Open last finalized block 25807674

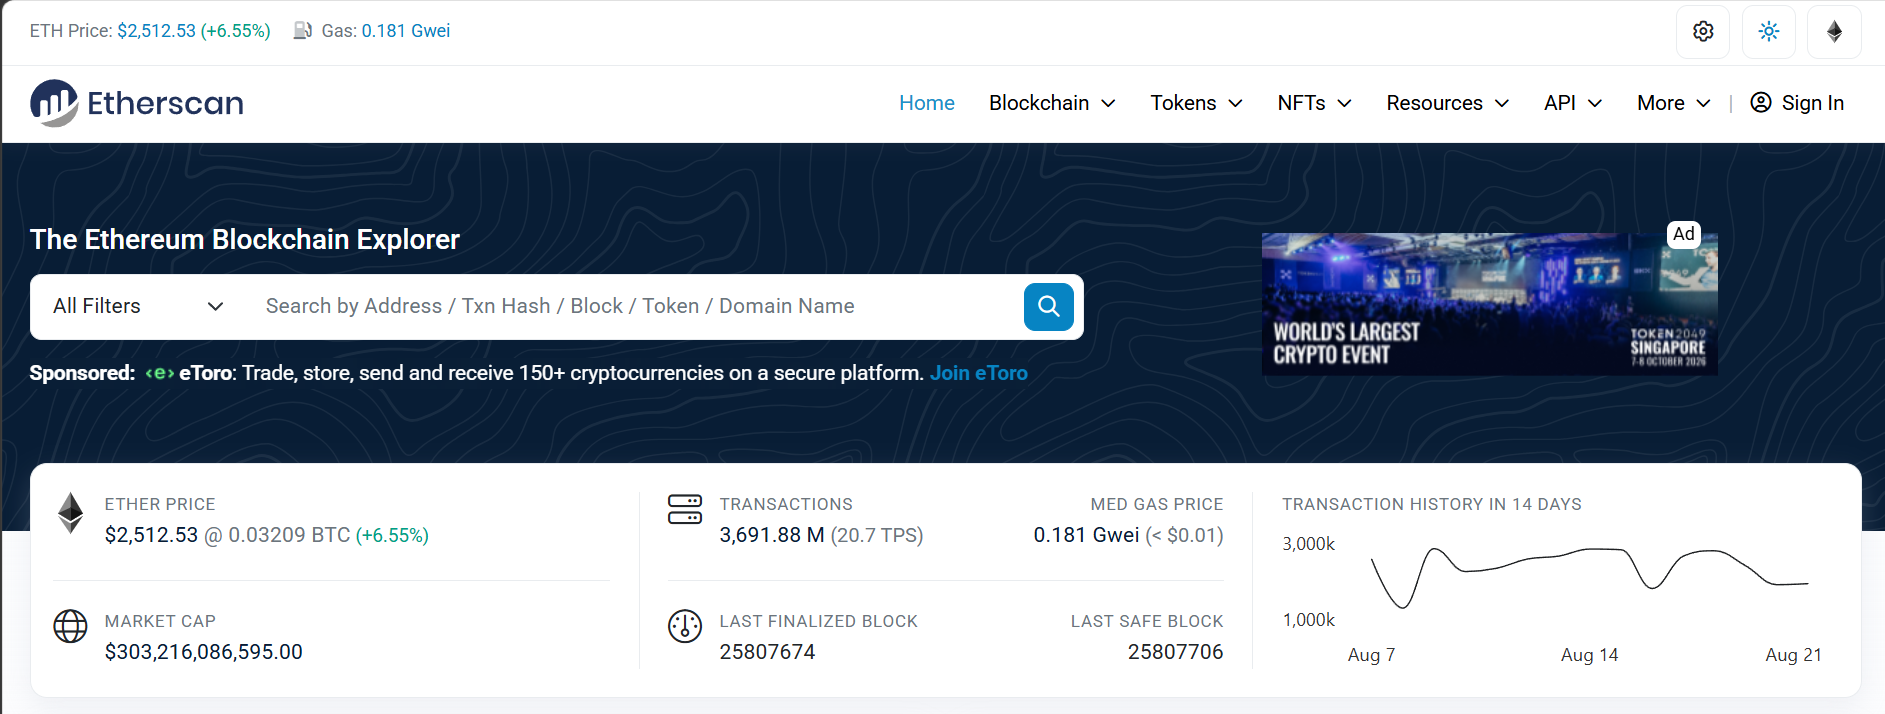[767, 652]
